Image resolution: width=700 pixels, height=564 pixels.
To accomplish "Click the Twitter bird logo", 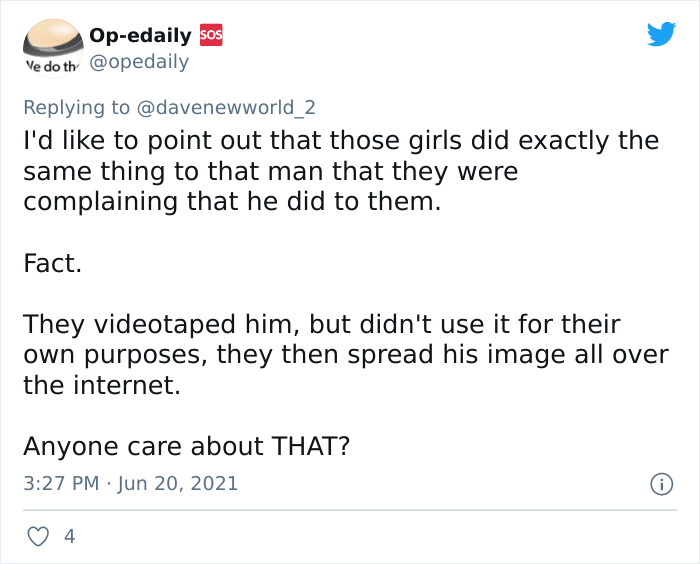I will tap(661, 35).
